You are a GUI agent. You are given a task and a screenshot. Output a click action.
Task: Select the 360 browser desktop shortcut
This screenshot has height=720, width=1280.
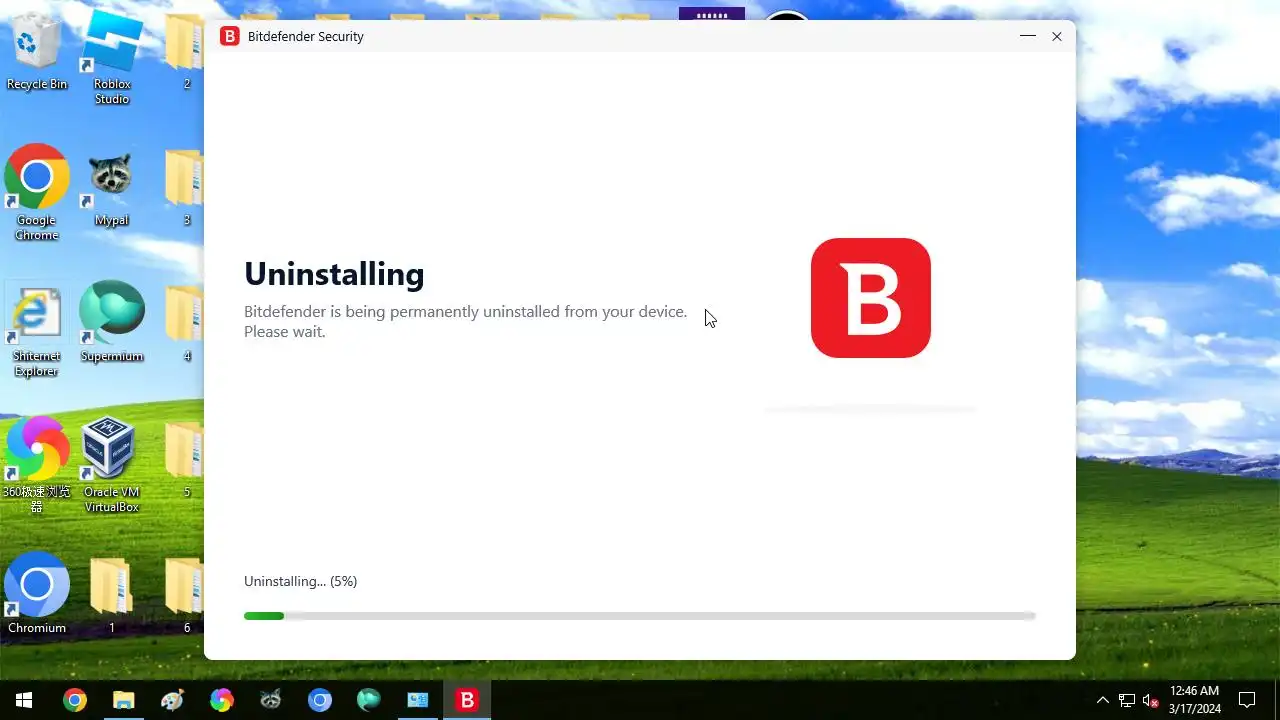[37, 465]
